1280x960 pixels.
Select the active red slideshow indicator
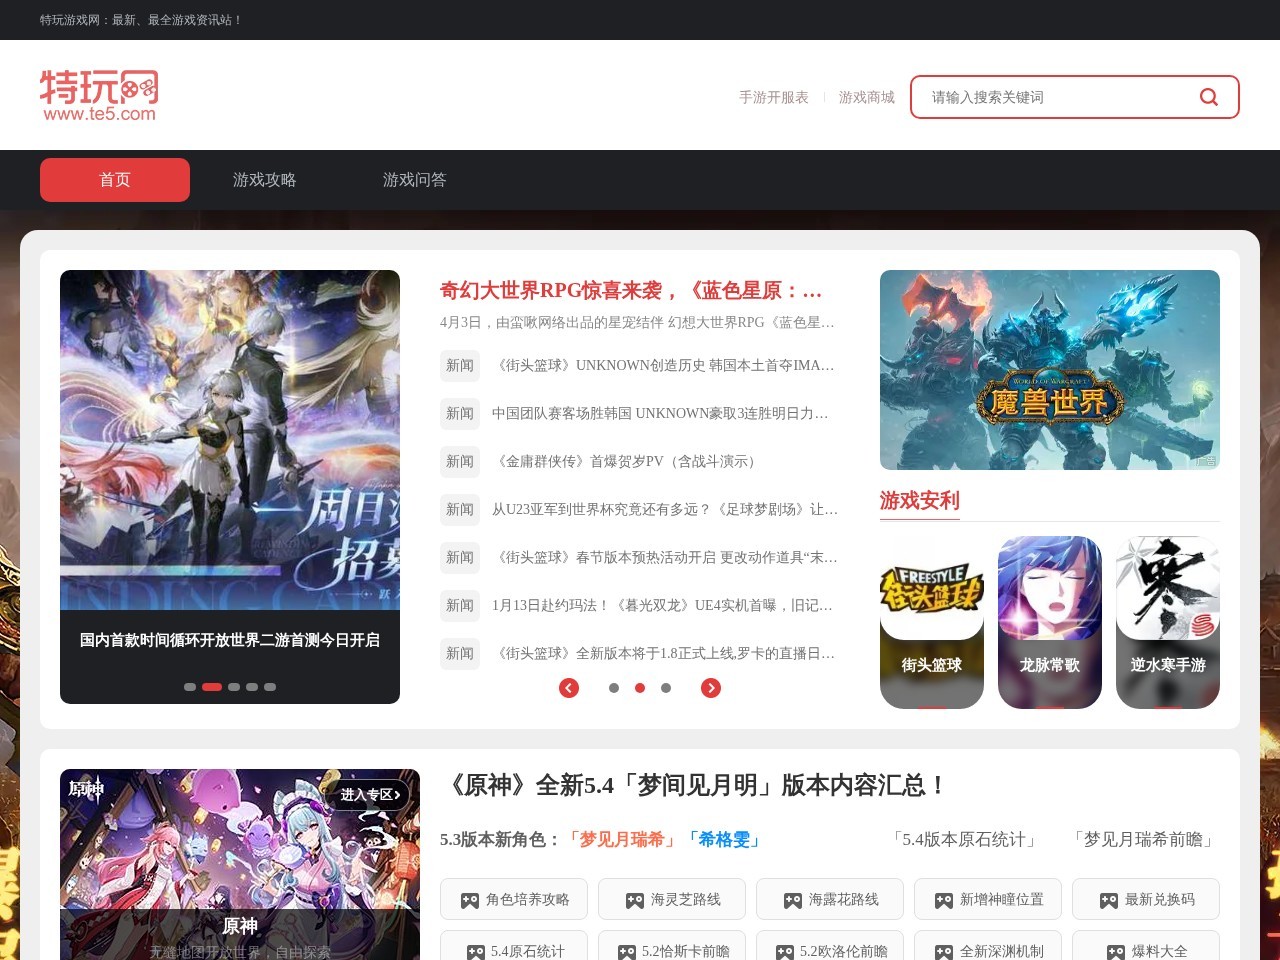212,687
